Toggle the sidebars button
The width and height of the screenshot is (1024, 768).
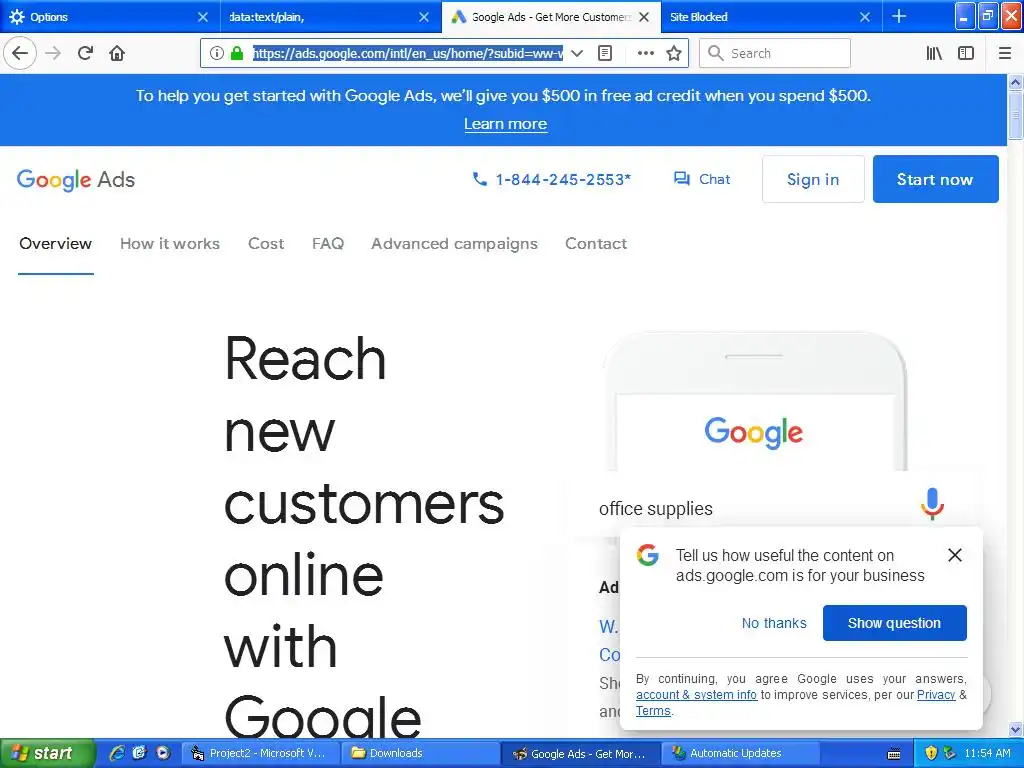tap(966, 53)
